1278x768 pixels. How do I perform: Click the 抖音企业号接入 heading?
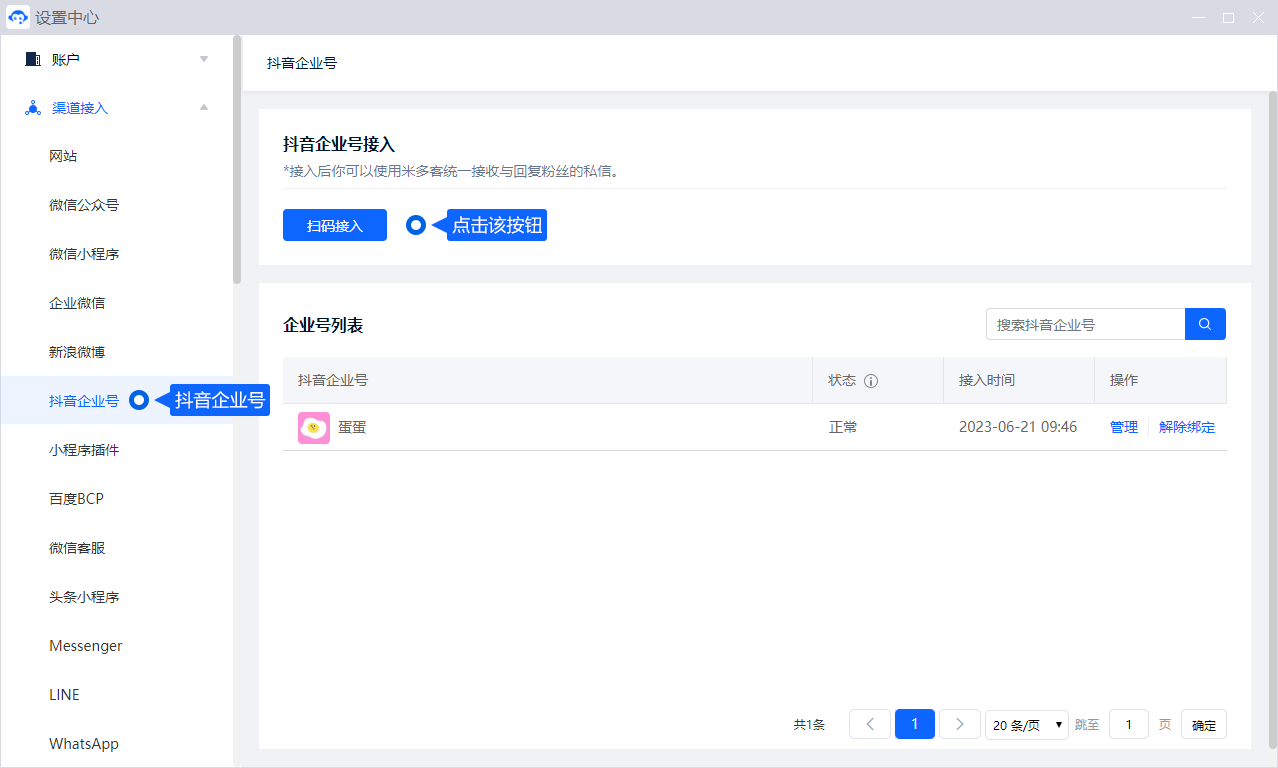[x=339, y=145]
